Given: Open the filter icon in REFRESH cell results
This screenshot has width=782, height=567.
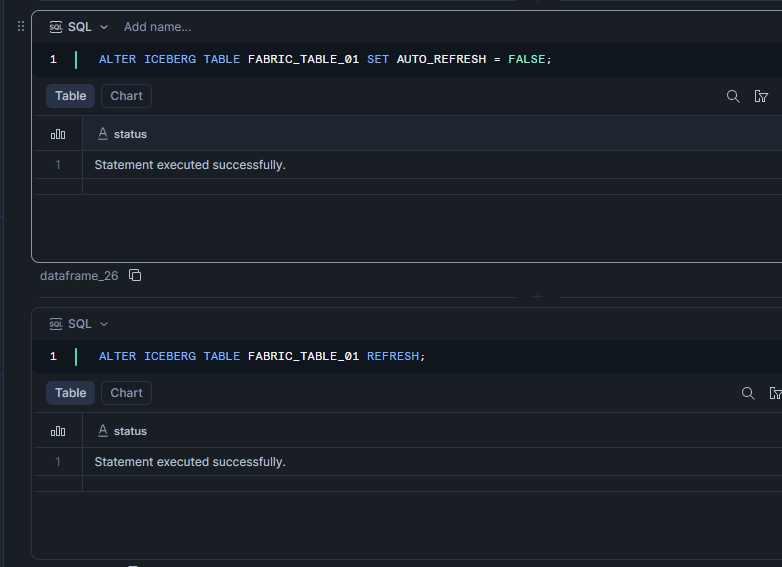Looking at the screenshot, I should tap(776, 393).
